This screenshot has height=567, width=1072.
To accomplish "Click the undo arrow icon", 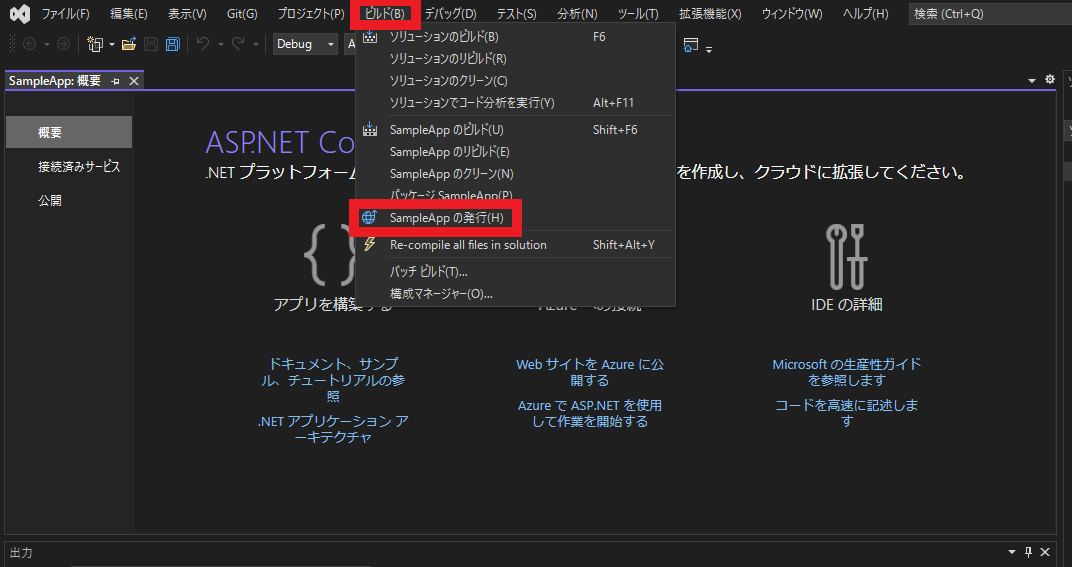I will pyautogui.click(x=203, y=44).
